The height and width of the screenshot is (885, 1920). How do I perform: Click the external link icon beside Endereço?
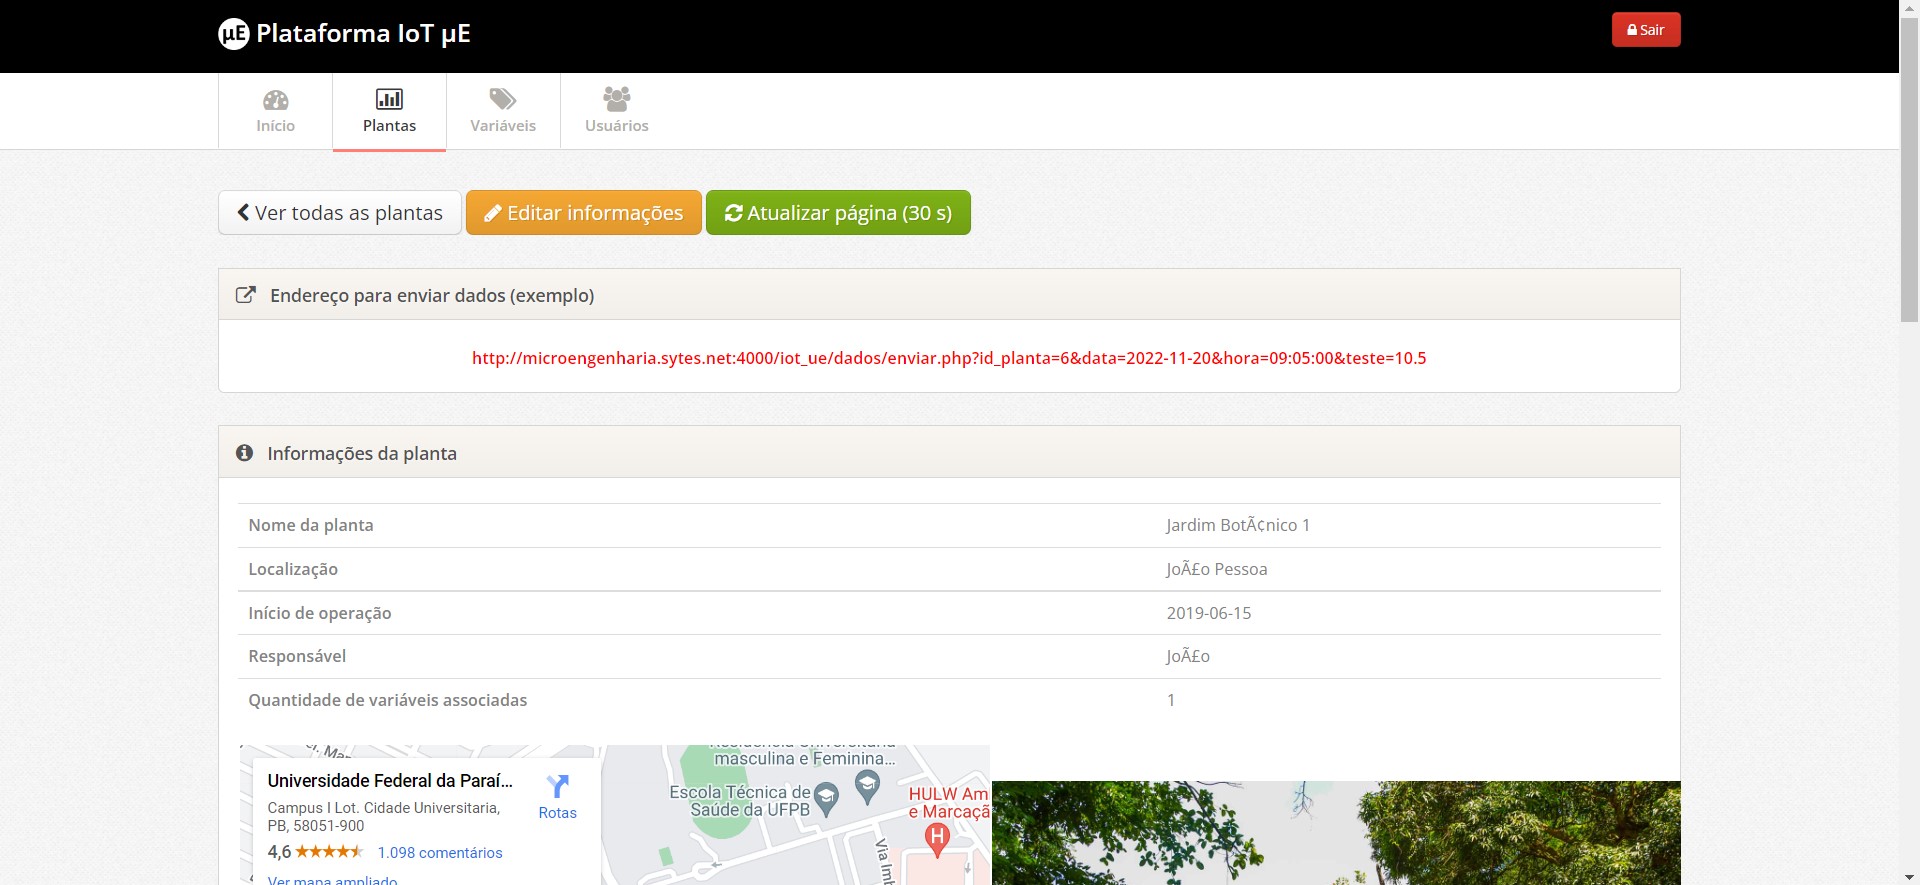tap(245, 295)
